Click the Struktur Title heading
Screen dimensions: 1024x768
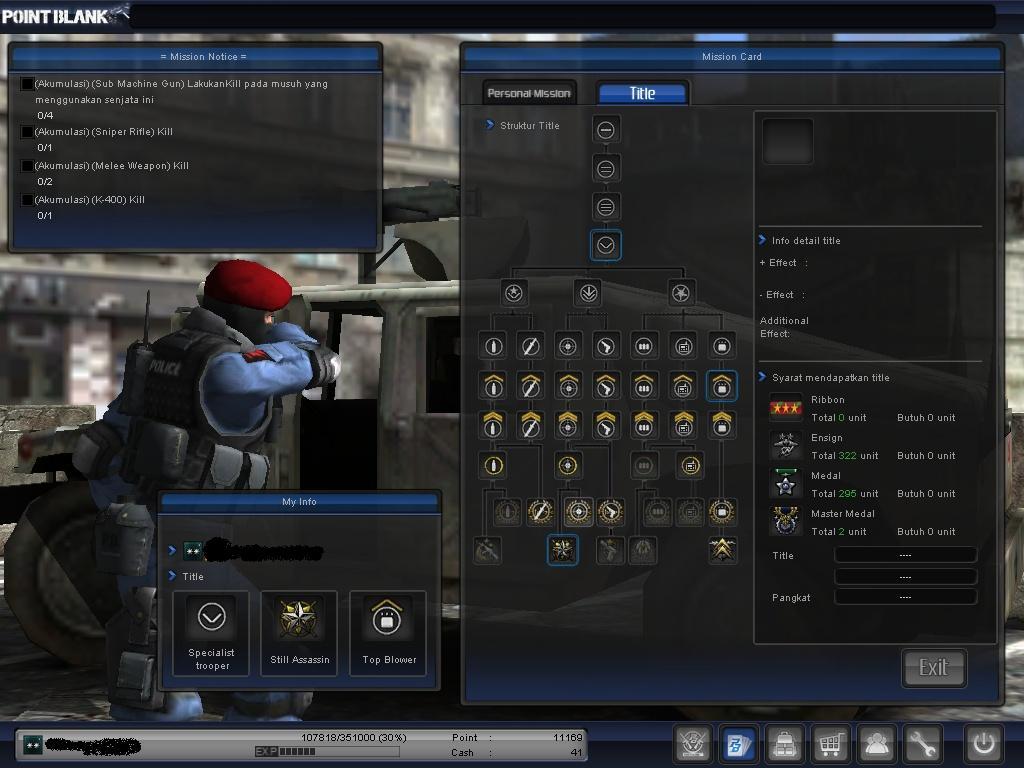[x=530, y=125]
